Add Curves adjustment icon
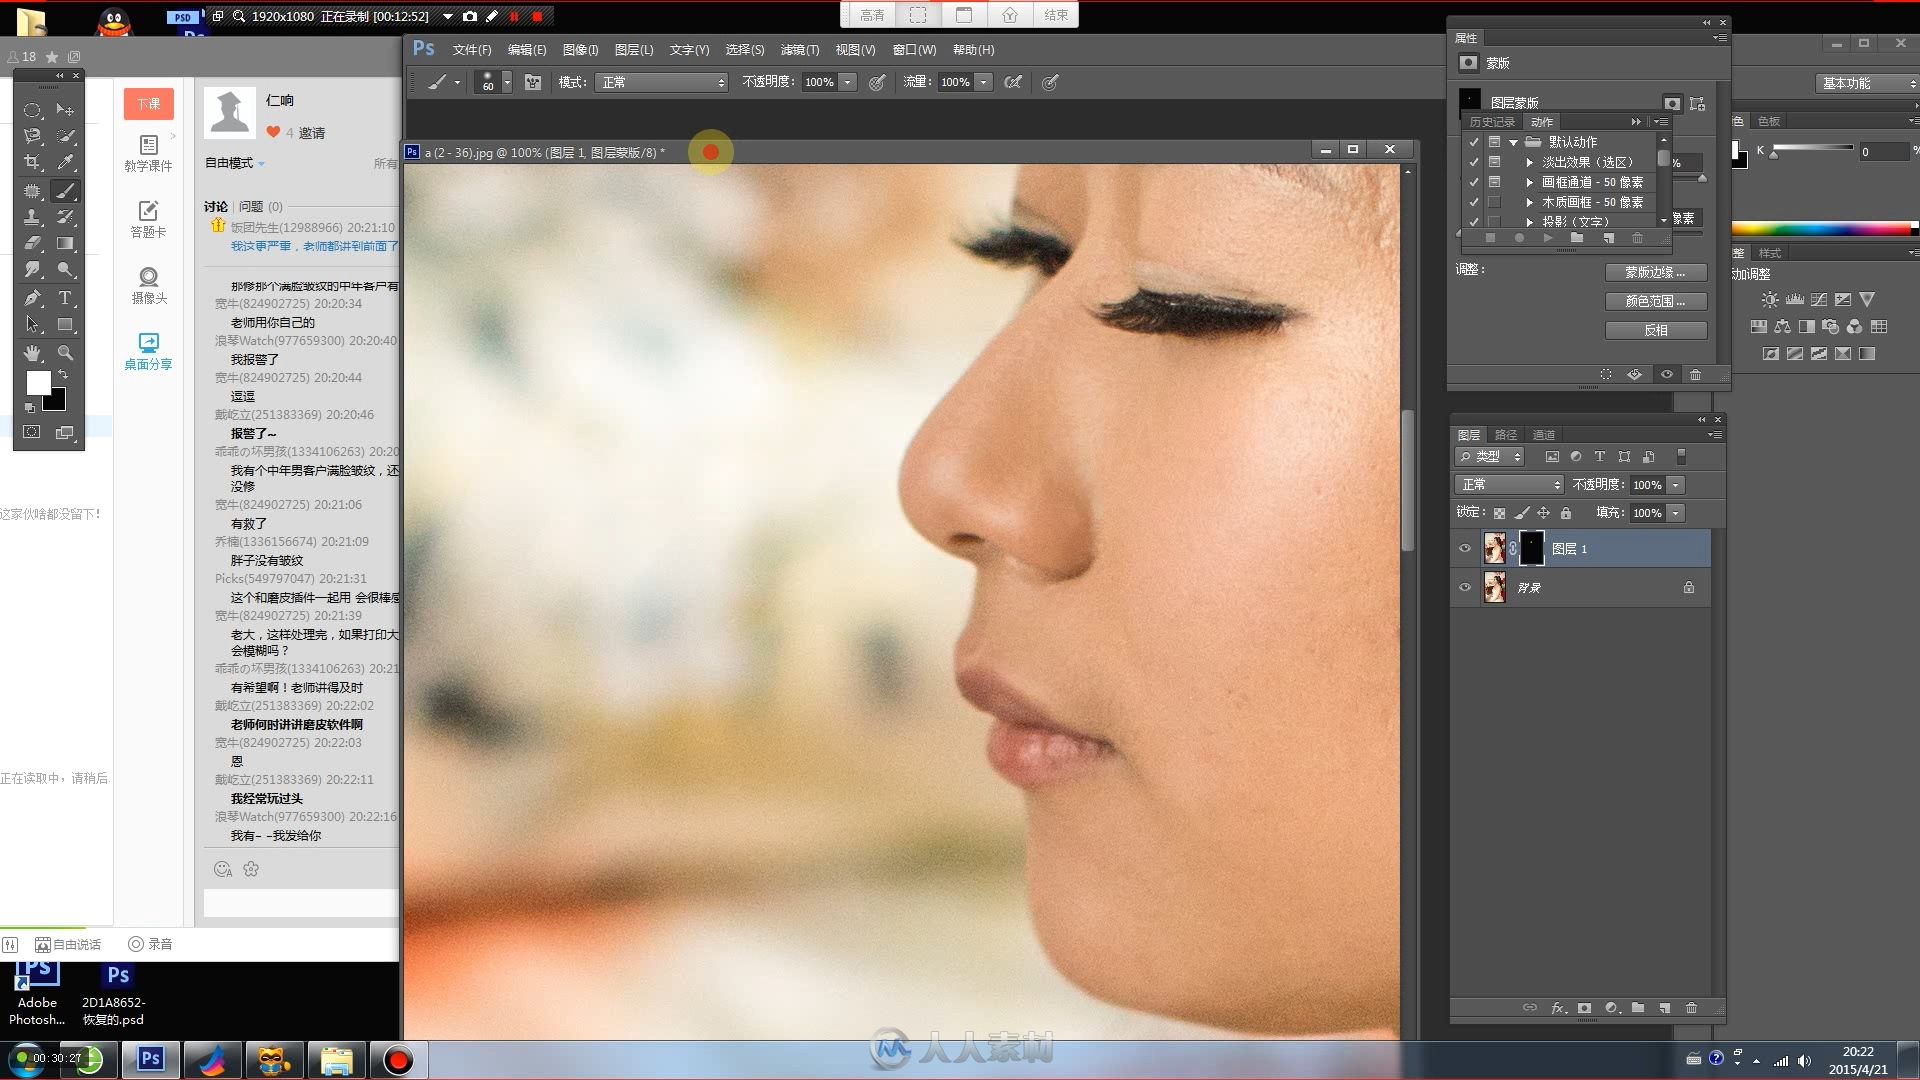This screenshot has height=1080, width=1920. [1819, 299]
